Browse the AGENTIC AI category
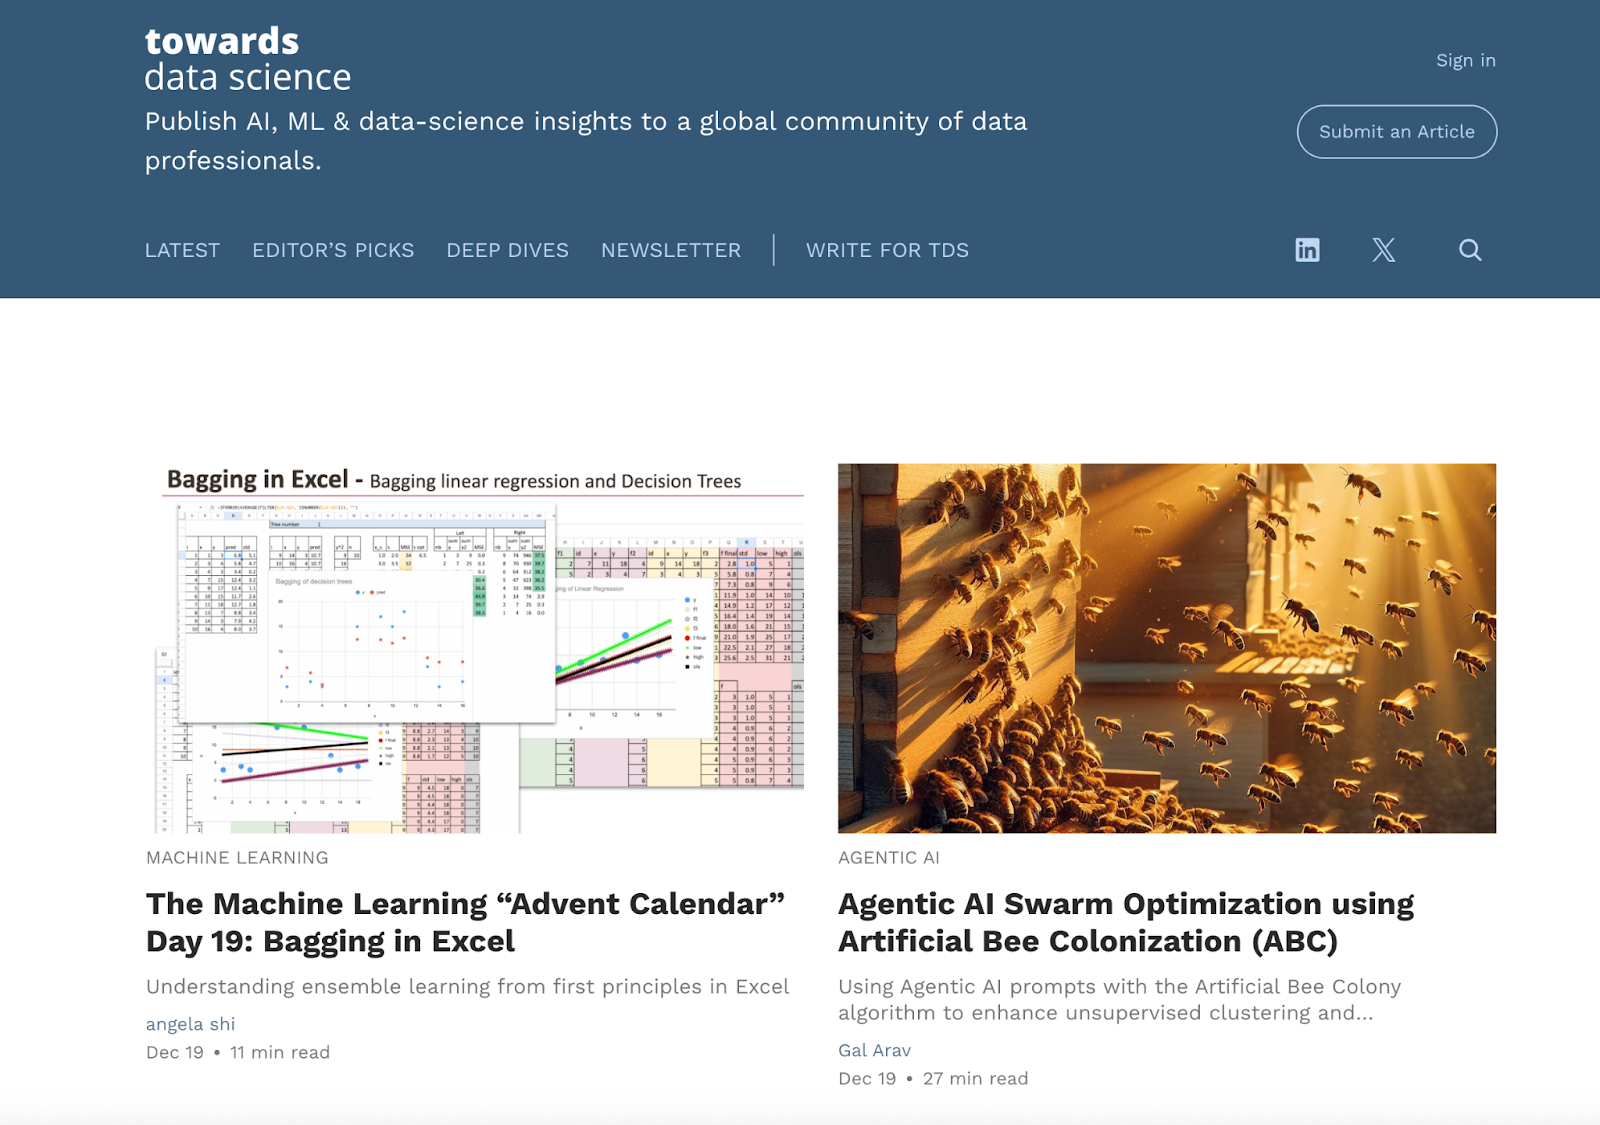Viewport: 1600px width, 1125px height. click(888, 857)
